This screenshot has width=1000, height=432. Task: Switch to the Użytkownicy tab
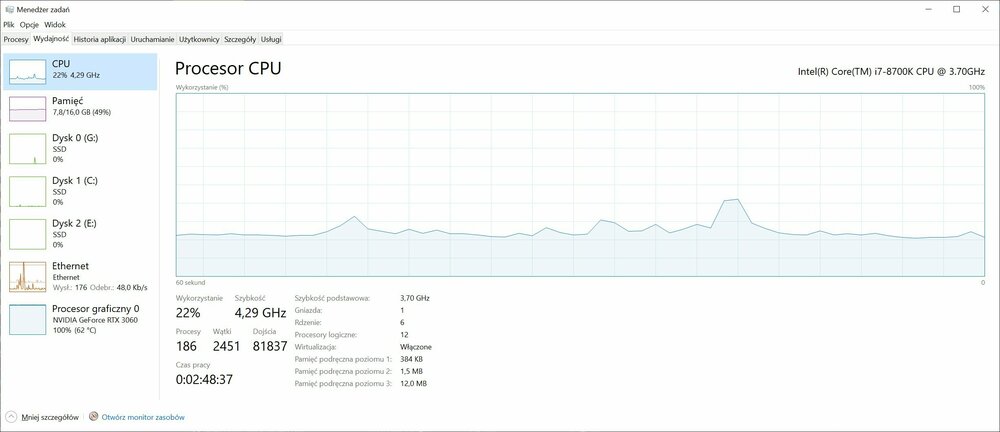pyautogui.click(x=199, y=39)
